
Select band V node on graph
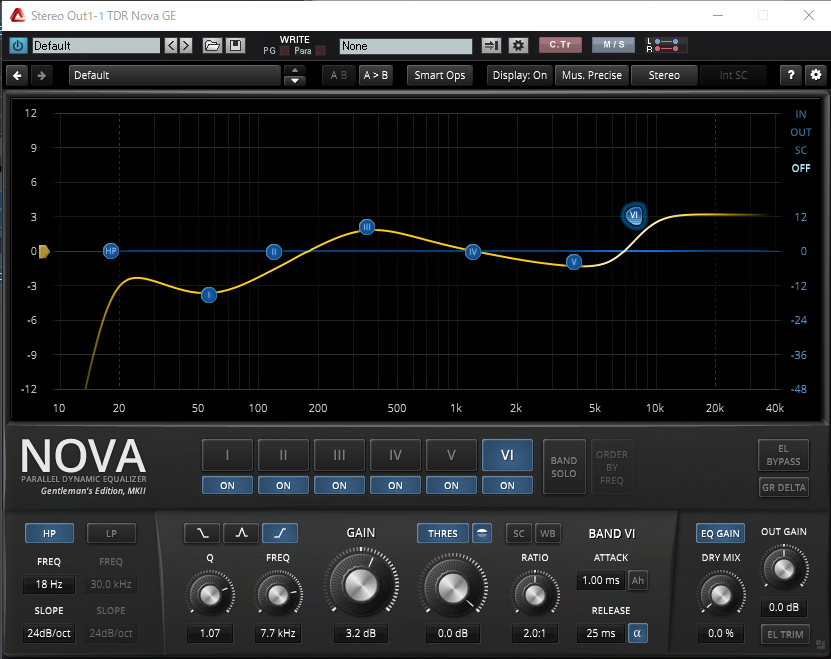(573, 261)
